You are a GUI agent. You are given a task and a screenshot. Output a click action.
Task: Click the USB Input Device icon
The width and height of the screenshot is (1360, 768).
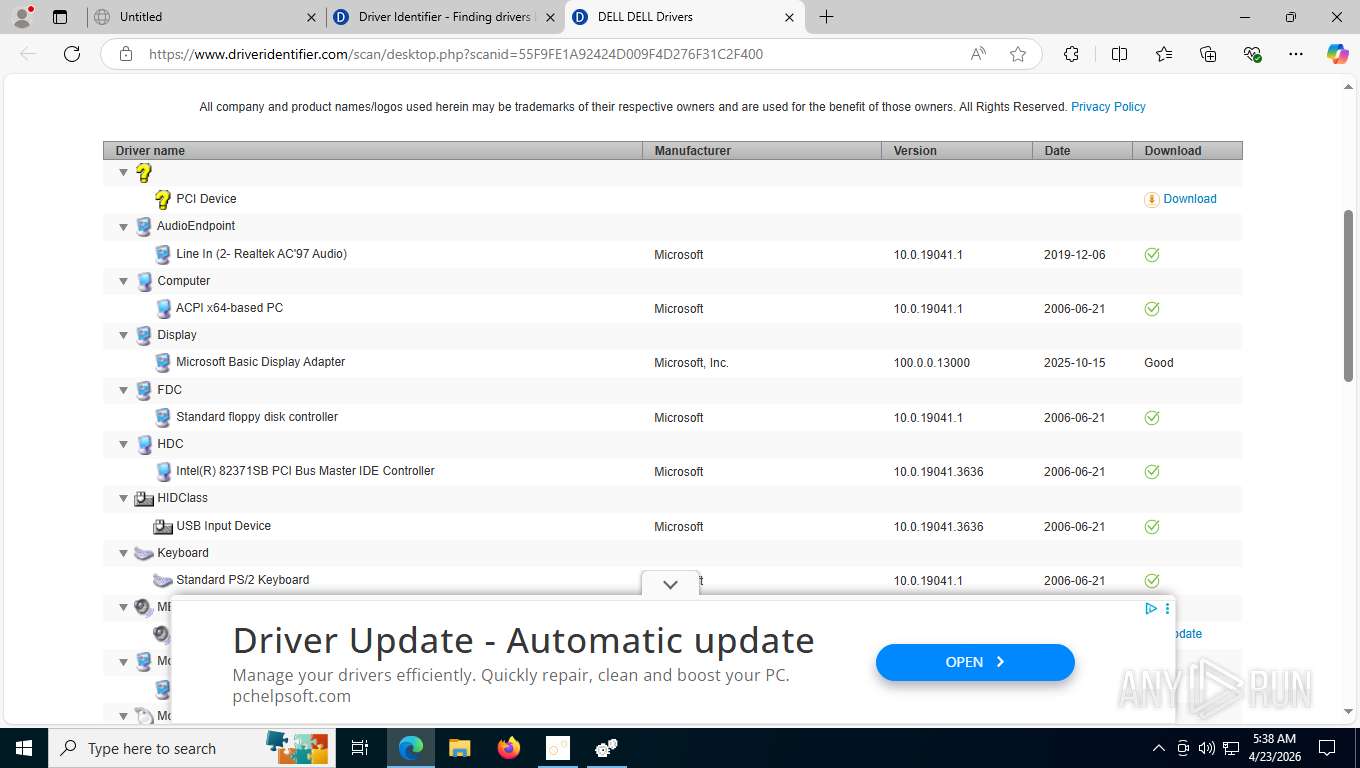pyautogui.click(x=163, y=526)
